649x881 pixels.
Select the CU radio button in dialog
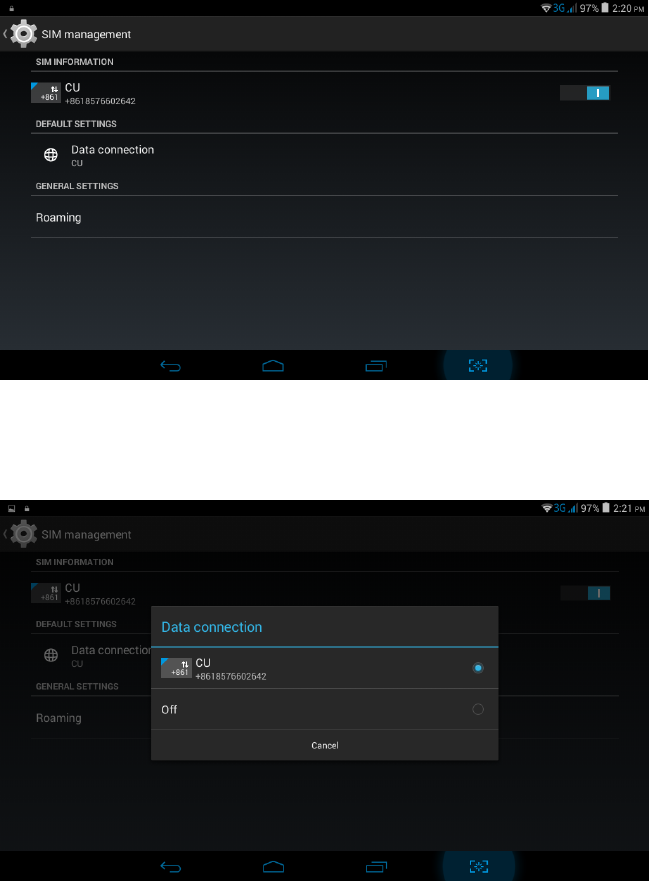click(x=478, y=668)
